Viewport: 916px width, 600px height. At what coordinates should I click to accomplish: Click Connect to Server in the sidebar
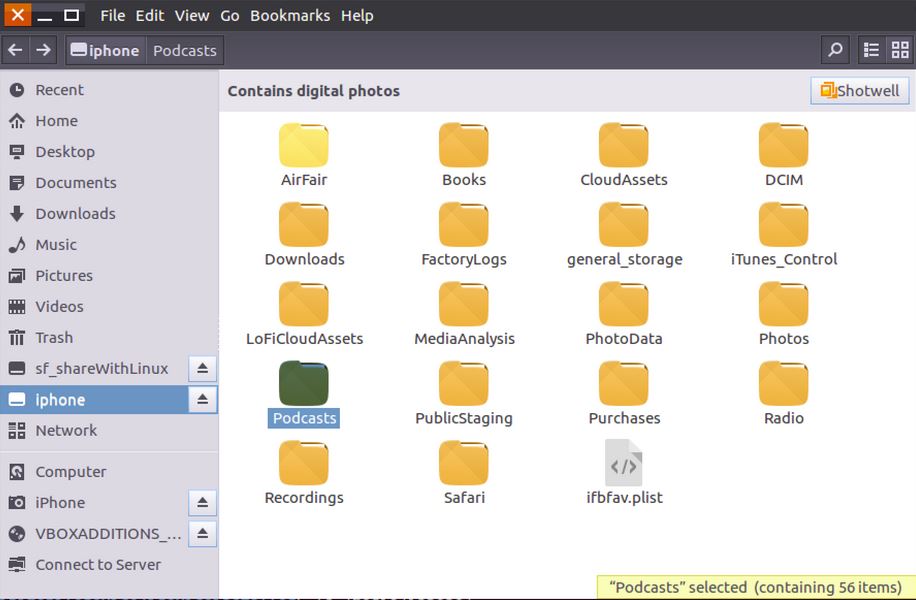point(98,564)
